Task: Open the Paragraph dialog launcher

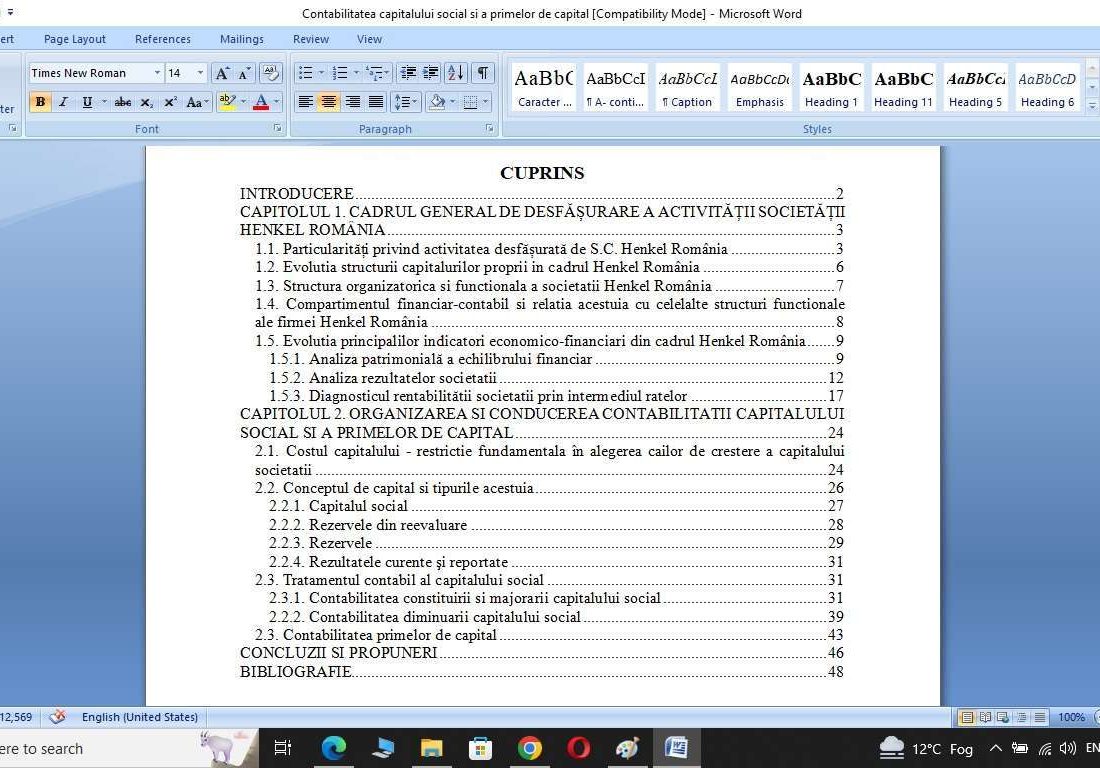Action: (x=489, y=128)
